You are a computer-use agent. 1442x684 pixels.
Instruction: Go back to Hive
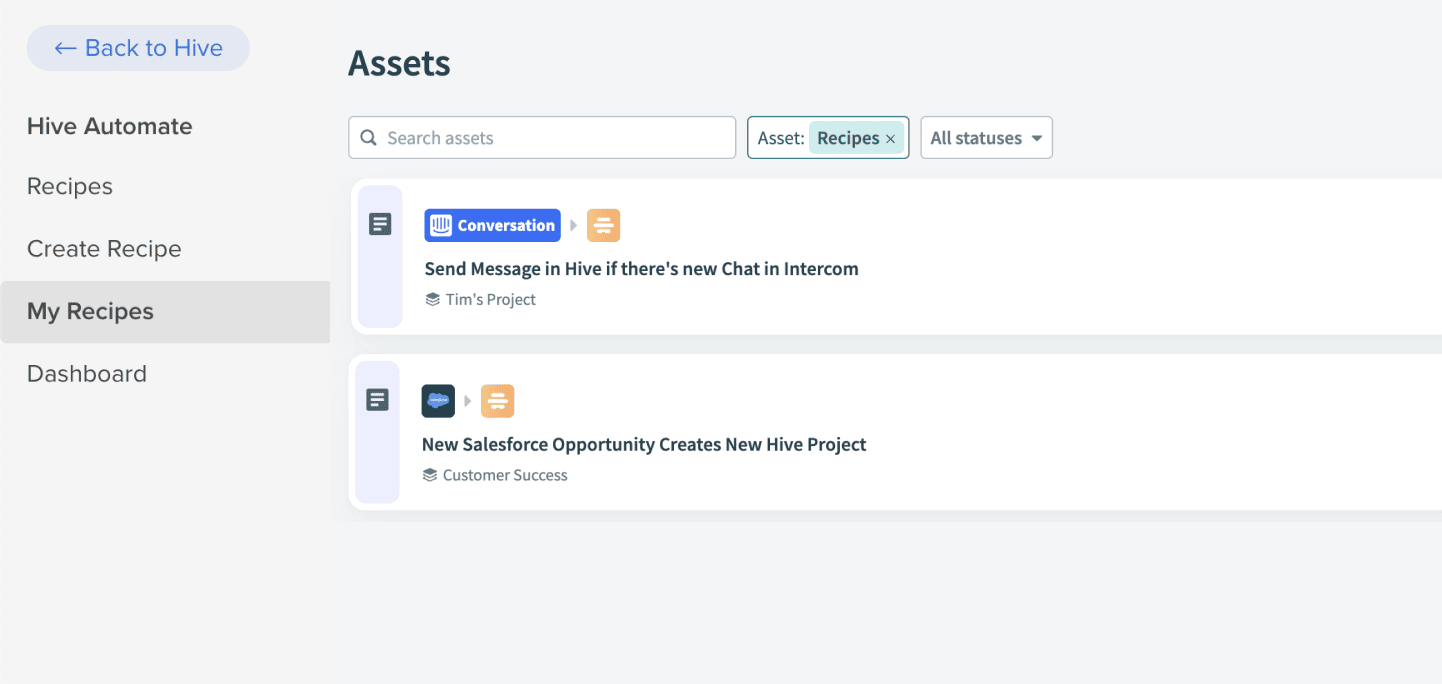[138, 48]
